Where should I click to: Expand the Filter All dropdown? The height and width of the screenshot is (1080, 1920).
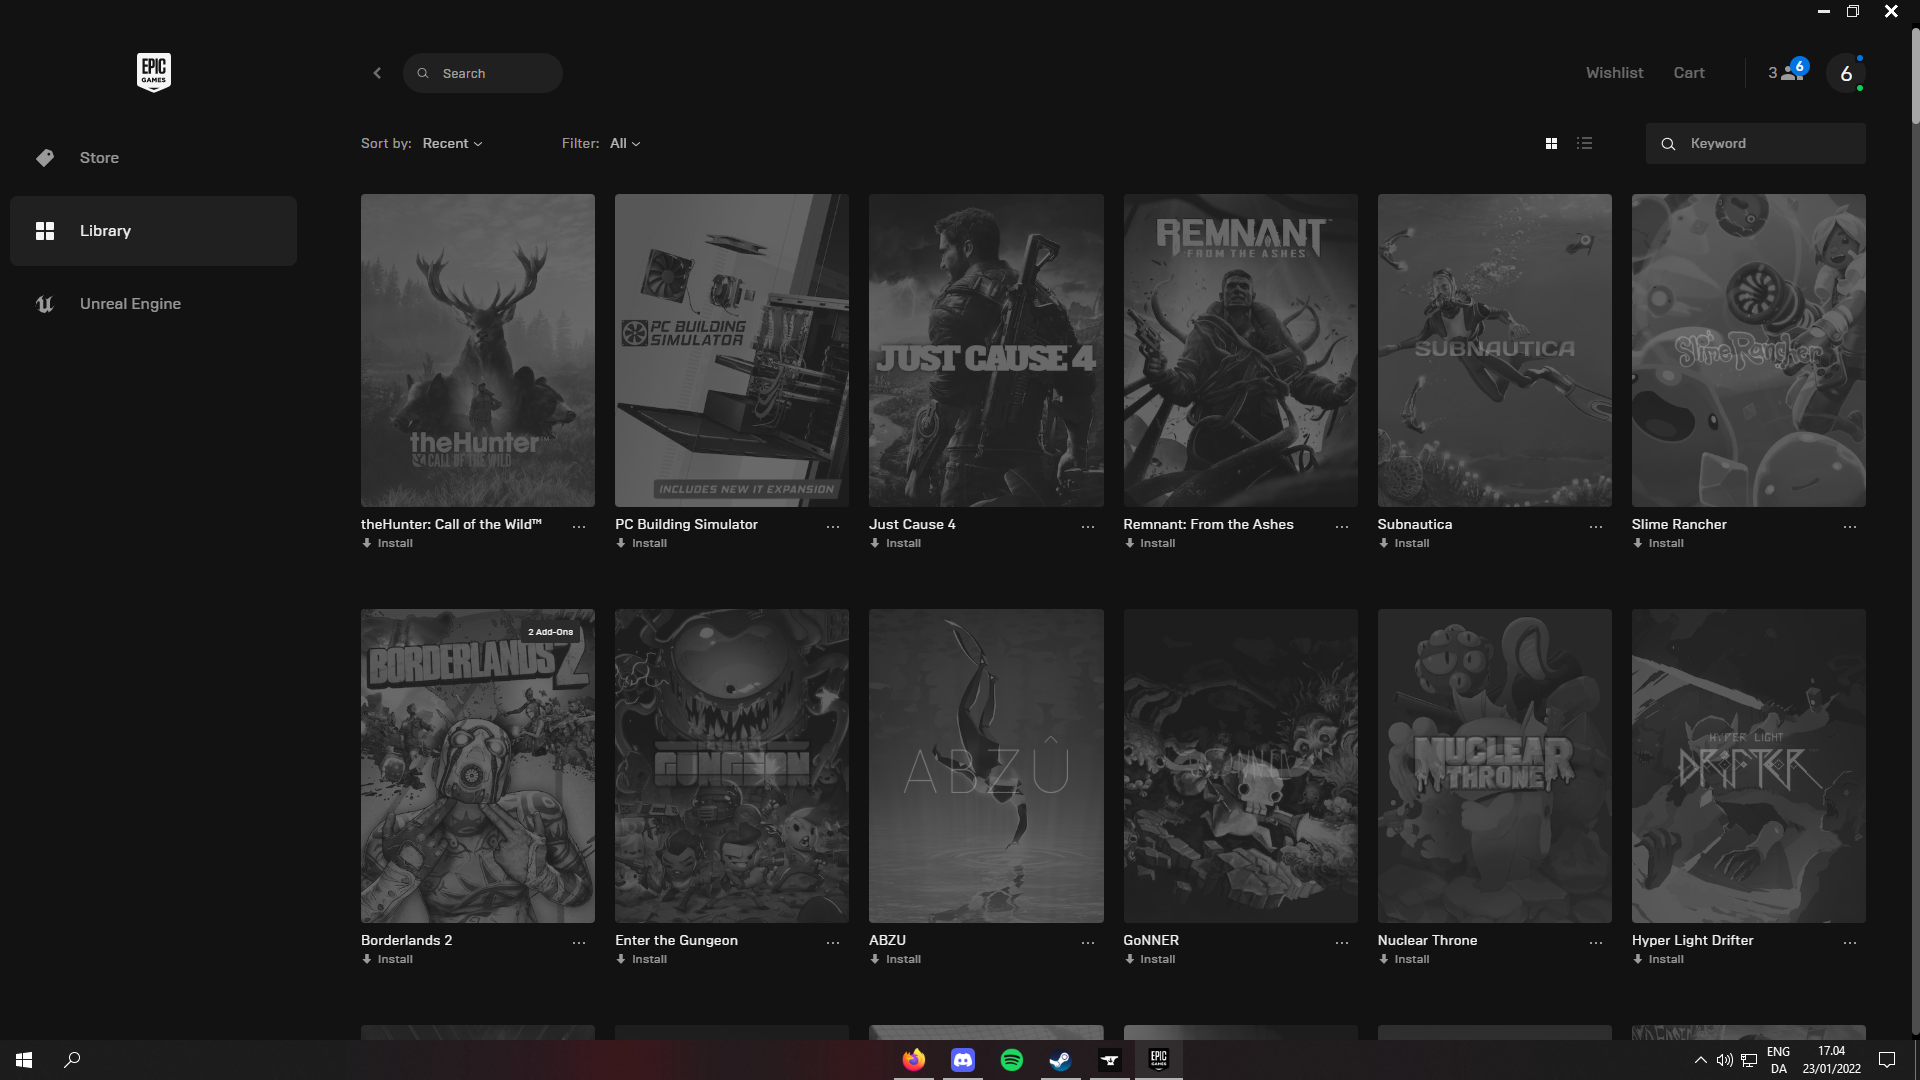click(x=625, y=144)
